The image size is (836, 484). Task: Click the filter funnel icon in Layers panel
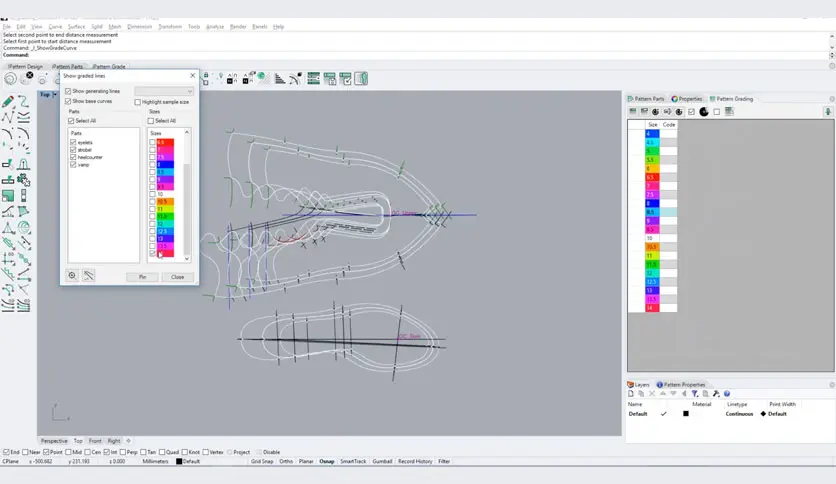[695, 393]
